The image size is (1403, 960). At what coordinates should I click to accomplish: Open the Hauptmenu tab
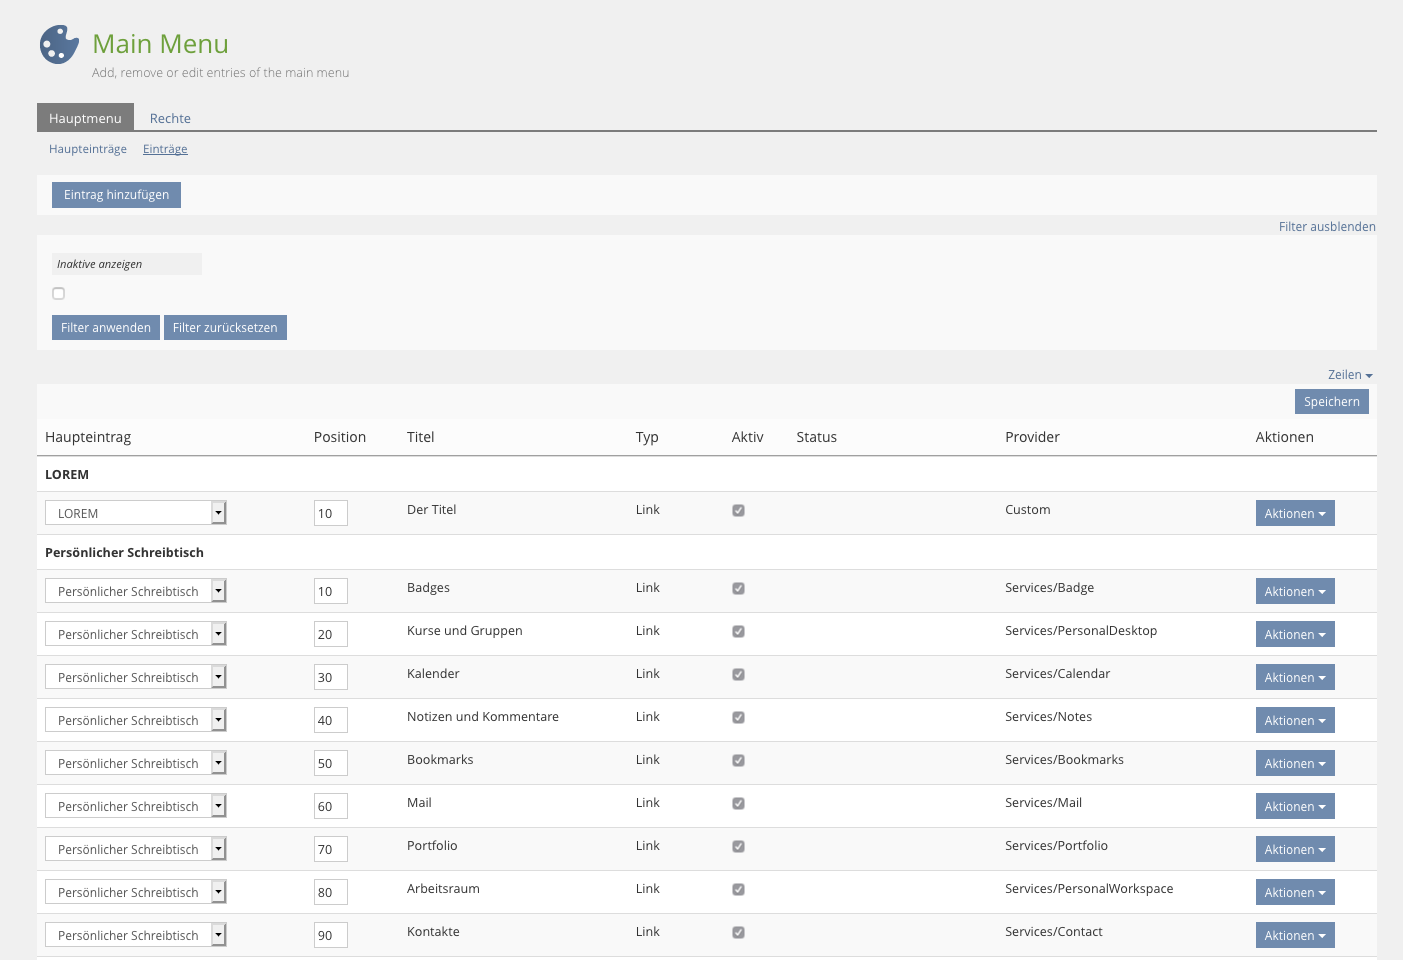click(x=85, y=118)
